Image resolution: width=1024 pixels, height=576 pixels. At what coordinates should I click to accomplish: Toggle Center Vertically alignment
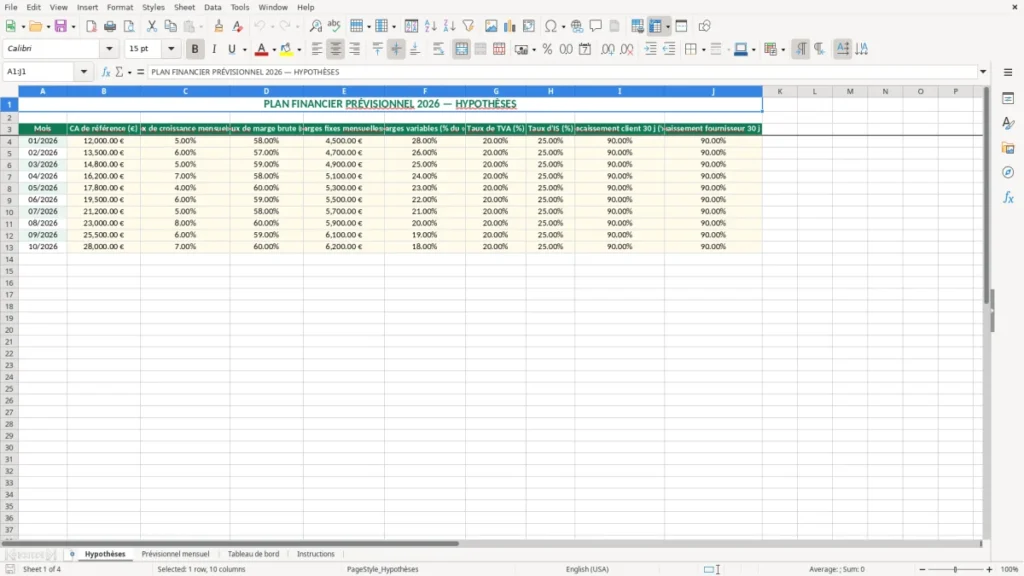pyautogui.click(x=396, y=49)
